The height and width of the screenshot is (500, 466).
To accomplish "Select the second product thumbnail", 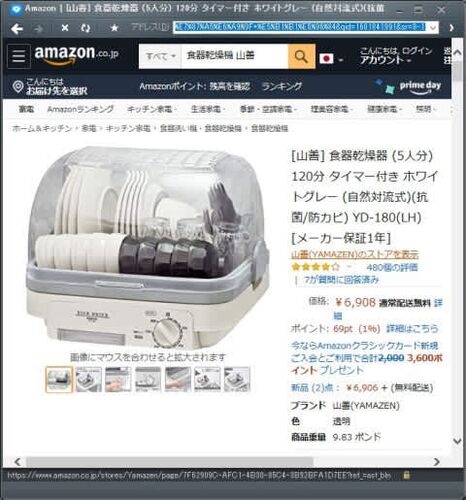I will coord(89,379).
